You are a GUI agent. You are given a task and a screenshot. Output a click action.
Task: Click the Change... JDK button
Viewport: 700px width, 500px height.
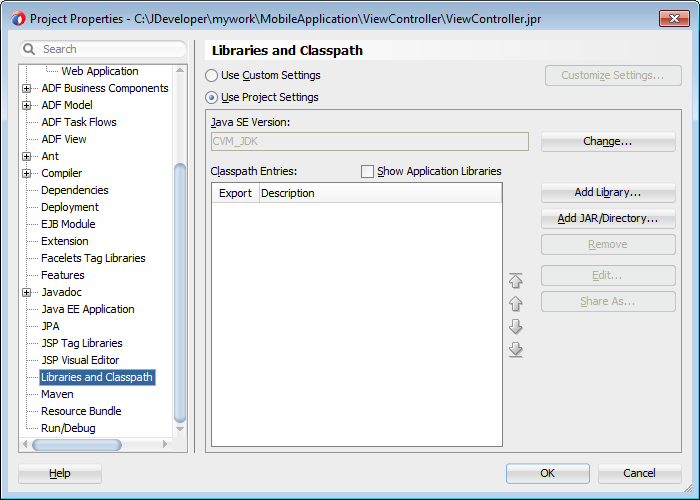click(608, 142)
